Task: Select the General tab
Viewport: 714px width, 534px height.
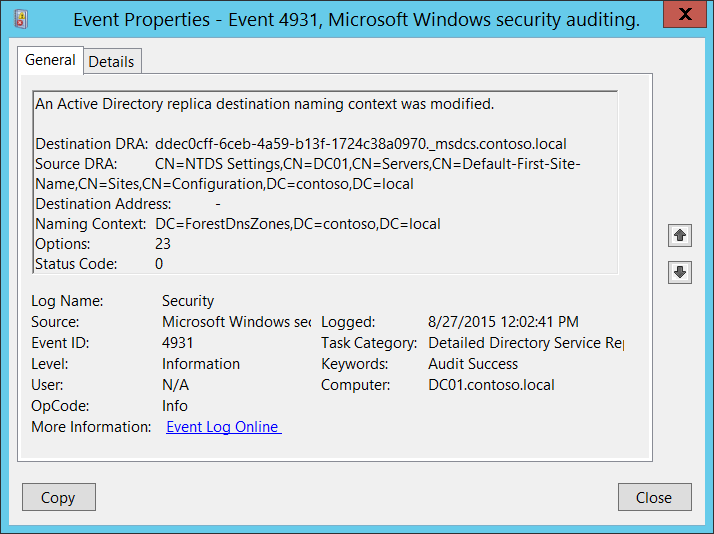Action: pos(50,60)
